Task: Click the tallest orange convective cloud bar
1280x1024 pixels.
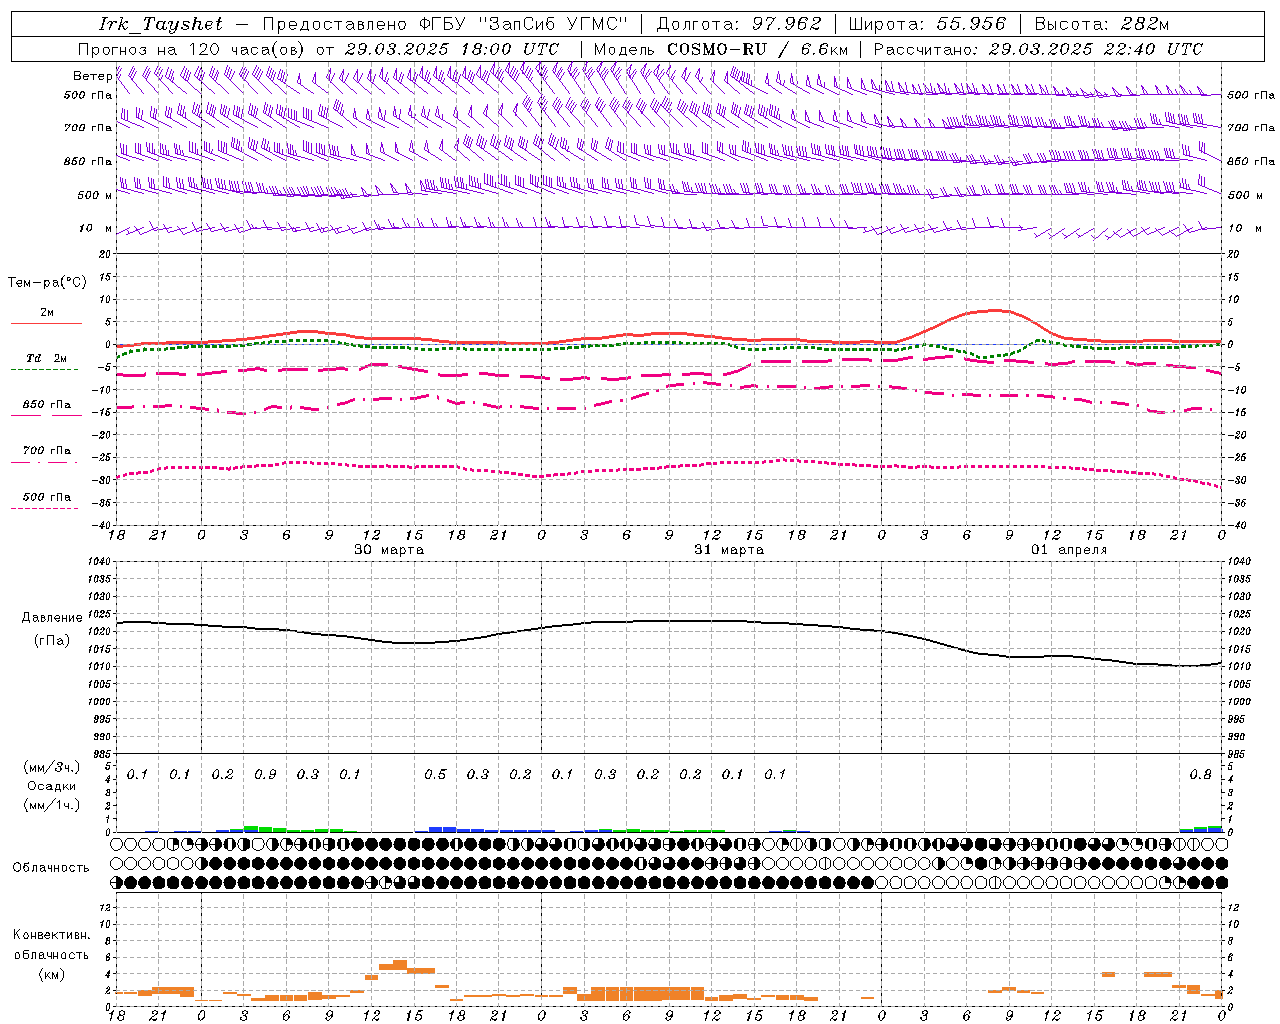Action: click(400, 965)
